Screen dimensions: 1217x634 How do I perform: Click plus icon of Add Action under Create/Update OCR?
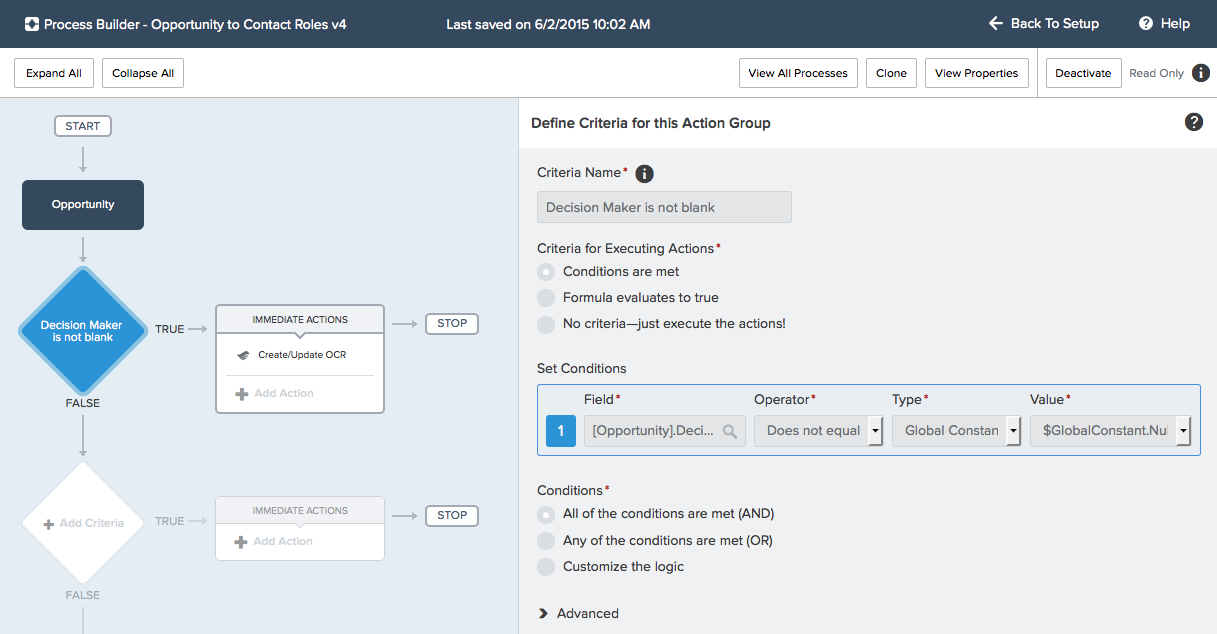coord(241,394)
